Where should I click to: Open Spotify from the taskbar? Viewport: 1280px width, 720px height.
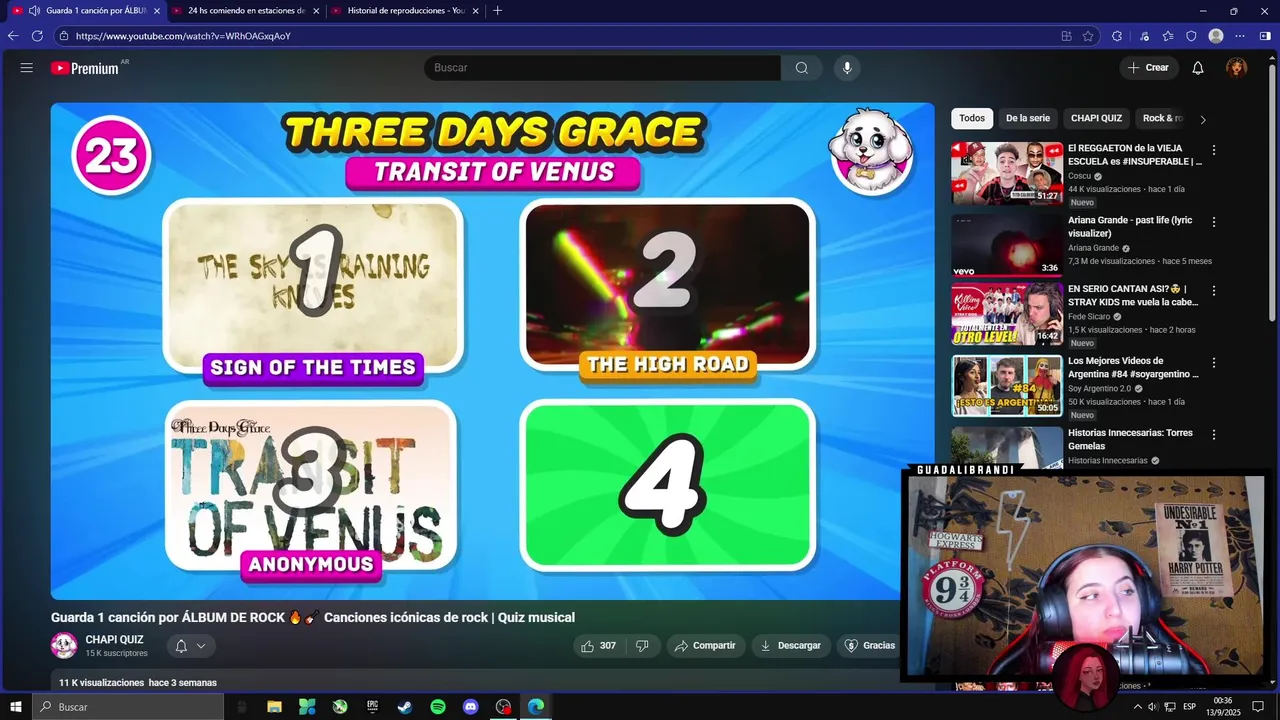point(438,707)
